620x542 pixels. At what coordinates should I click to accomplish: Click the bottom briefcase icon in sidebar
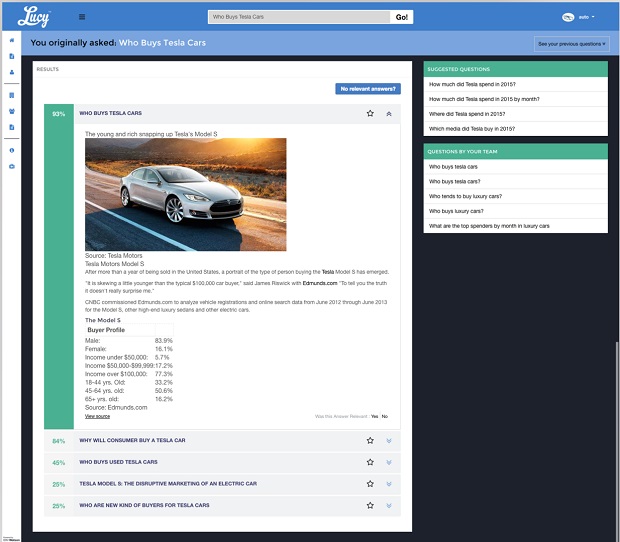[x=12, y=166]
